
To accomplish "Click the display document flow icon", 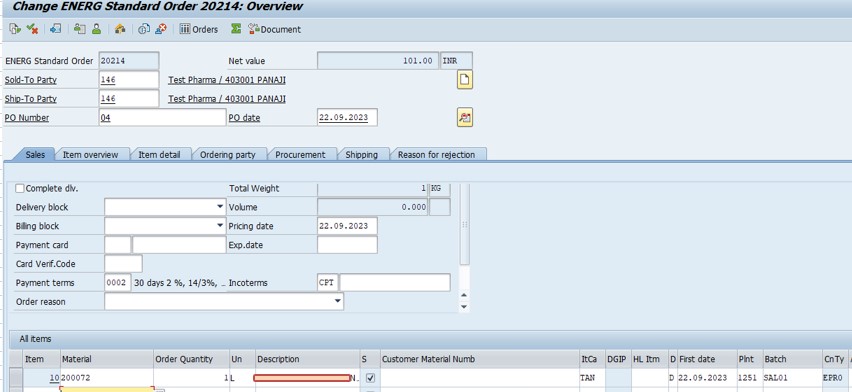I will click(x=15, y=29).
